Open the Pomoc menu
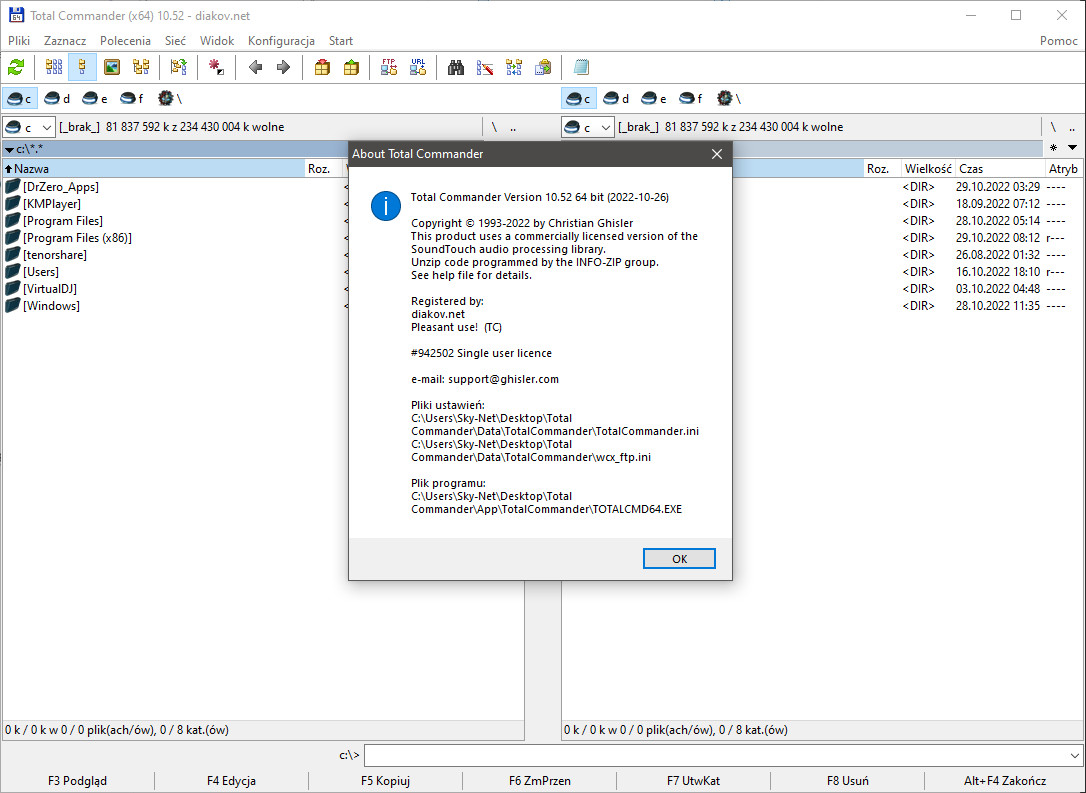1086x793 pixels. (x=1058, y=41)
